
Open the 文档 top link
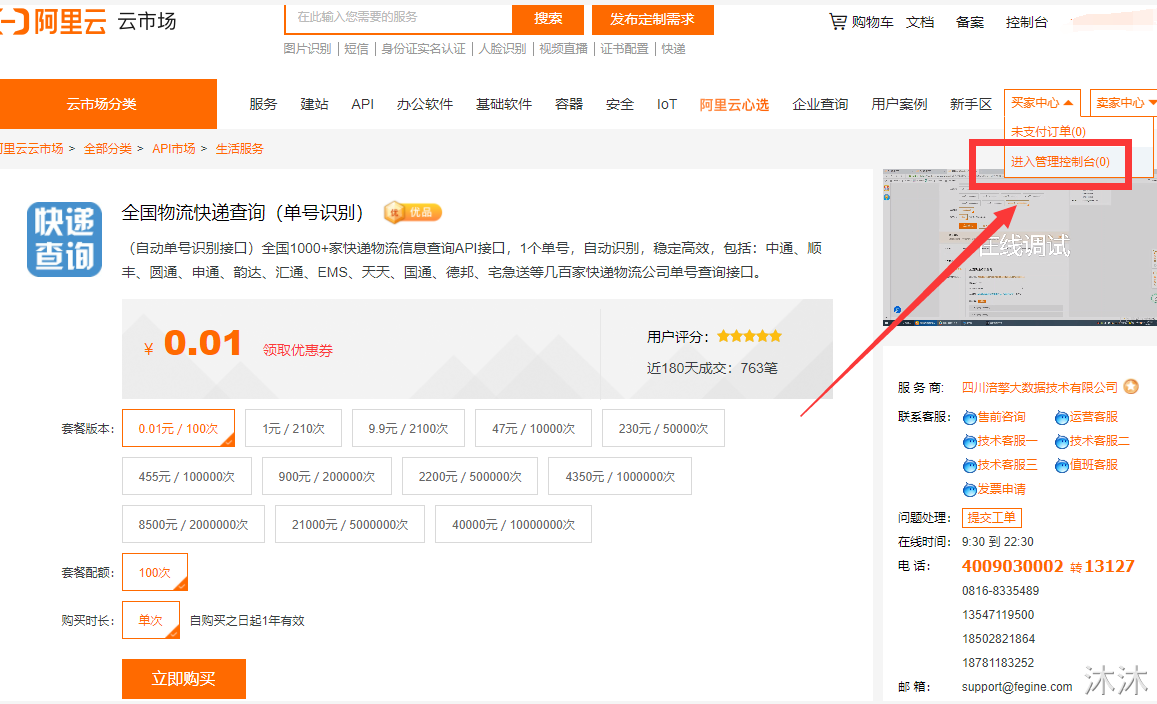(x=920, y=22)
